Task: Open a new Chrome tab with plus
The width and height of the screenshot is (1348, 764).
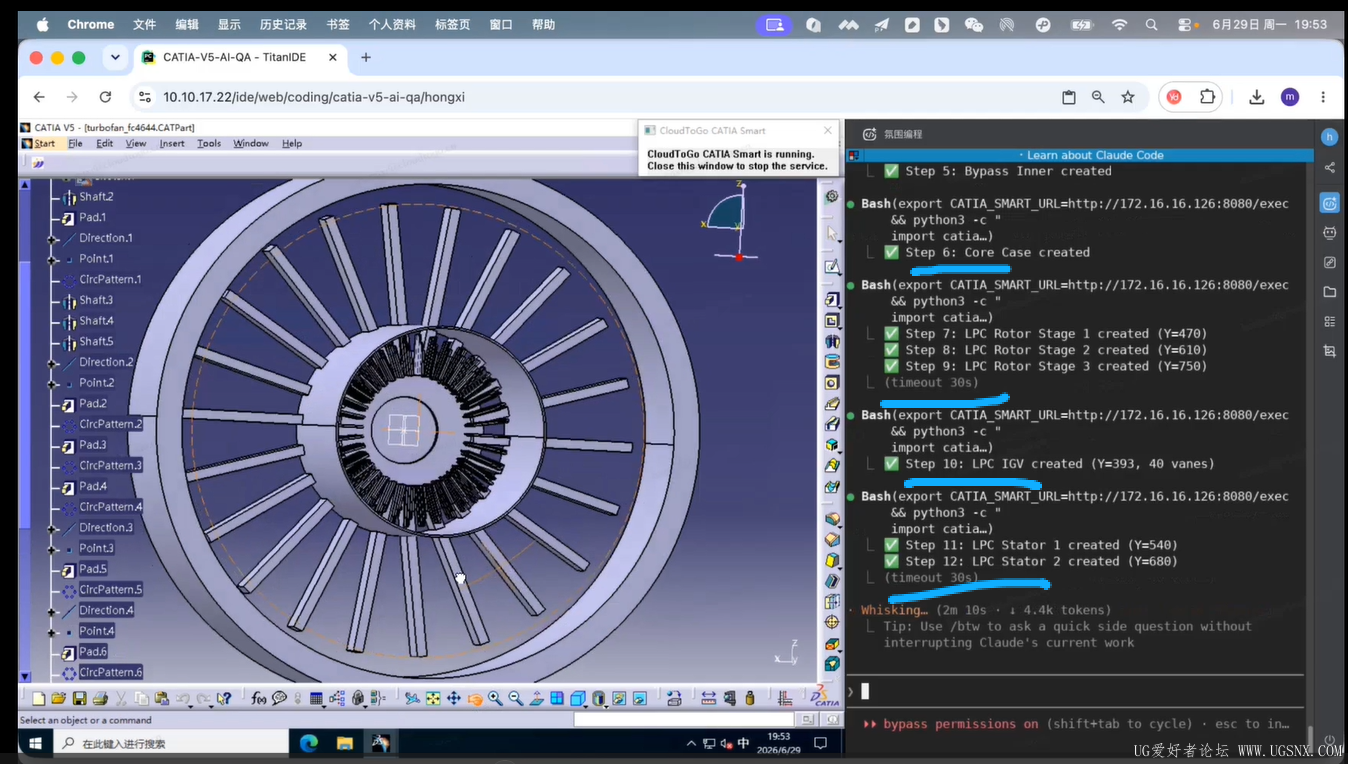Action: pyautogui.click(x=366, y=58)
